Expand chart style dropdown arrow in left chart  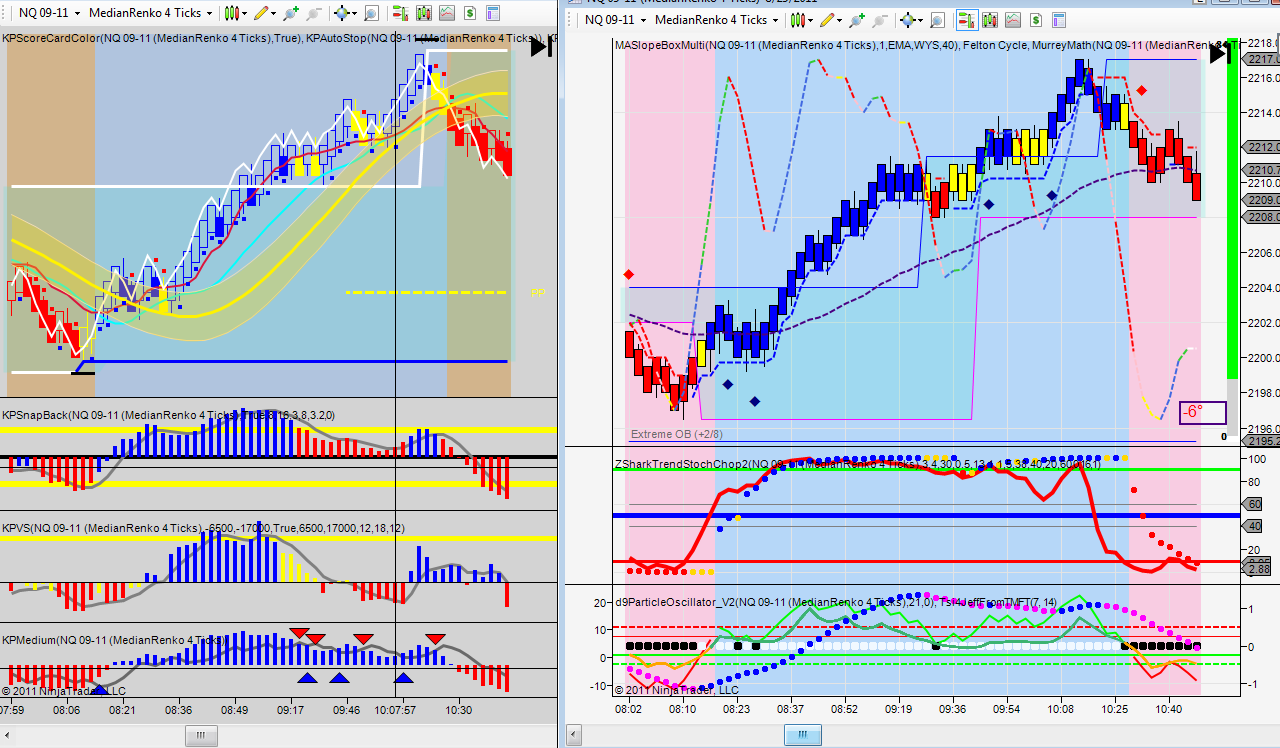coord(245,13)
